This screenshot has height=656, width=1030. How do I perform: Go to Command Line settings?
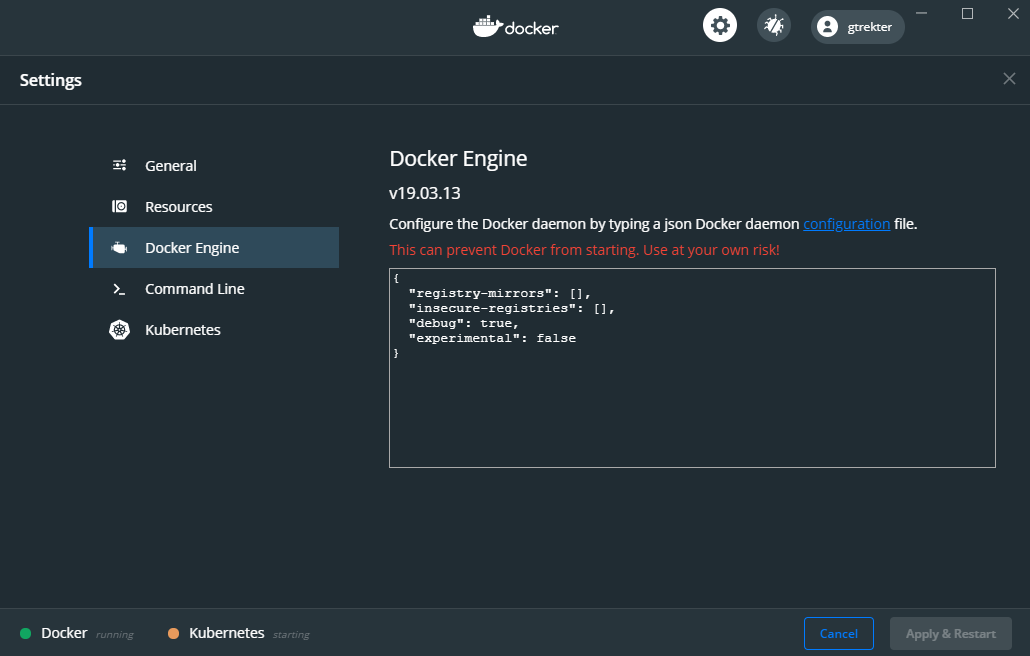195,289
